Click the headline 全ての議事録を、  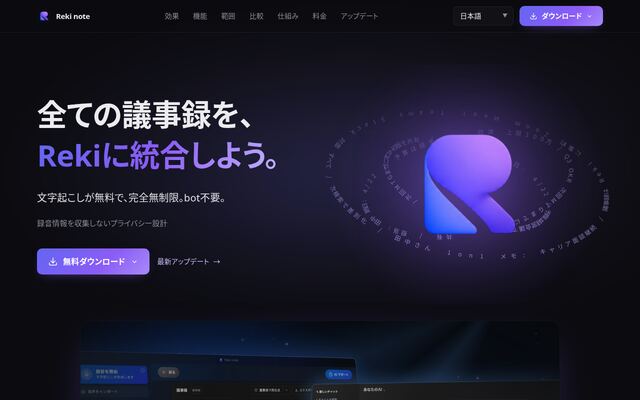144,115
